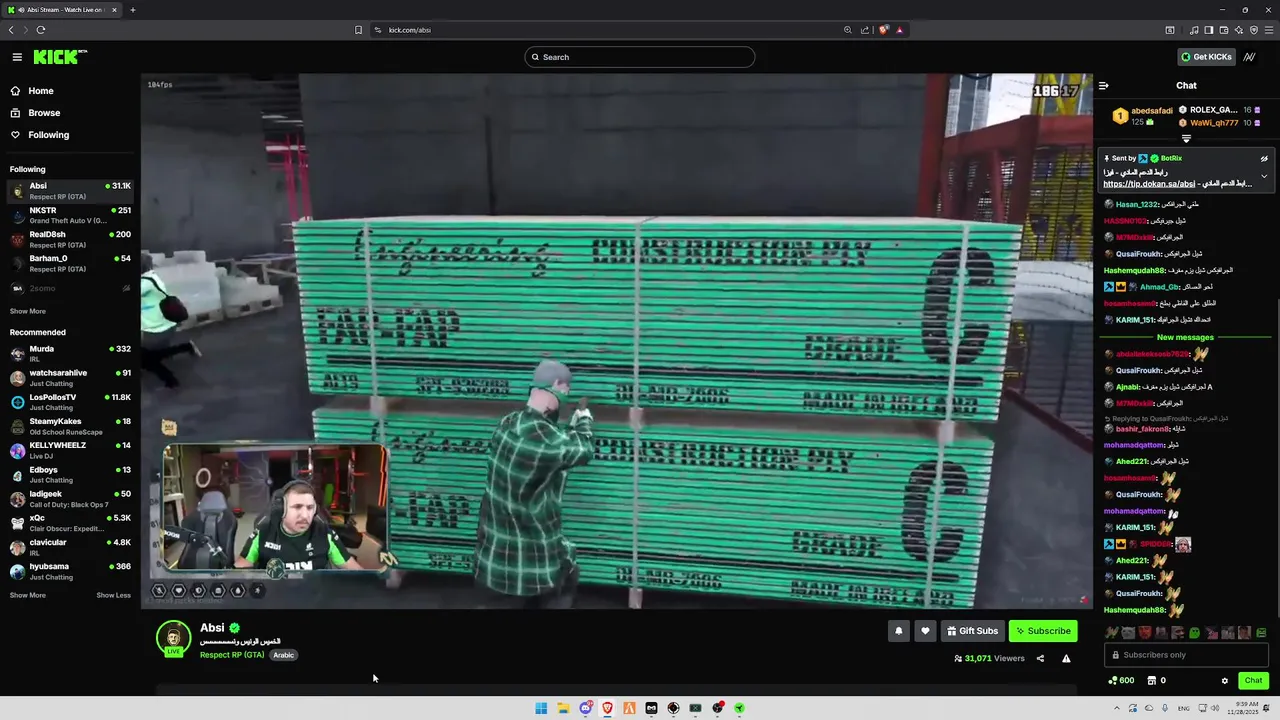Screen dimensions: 1280x720
Task: Open File Explorer from taskbar
Action: pos(563,708)
